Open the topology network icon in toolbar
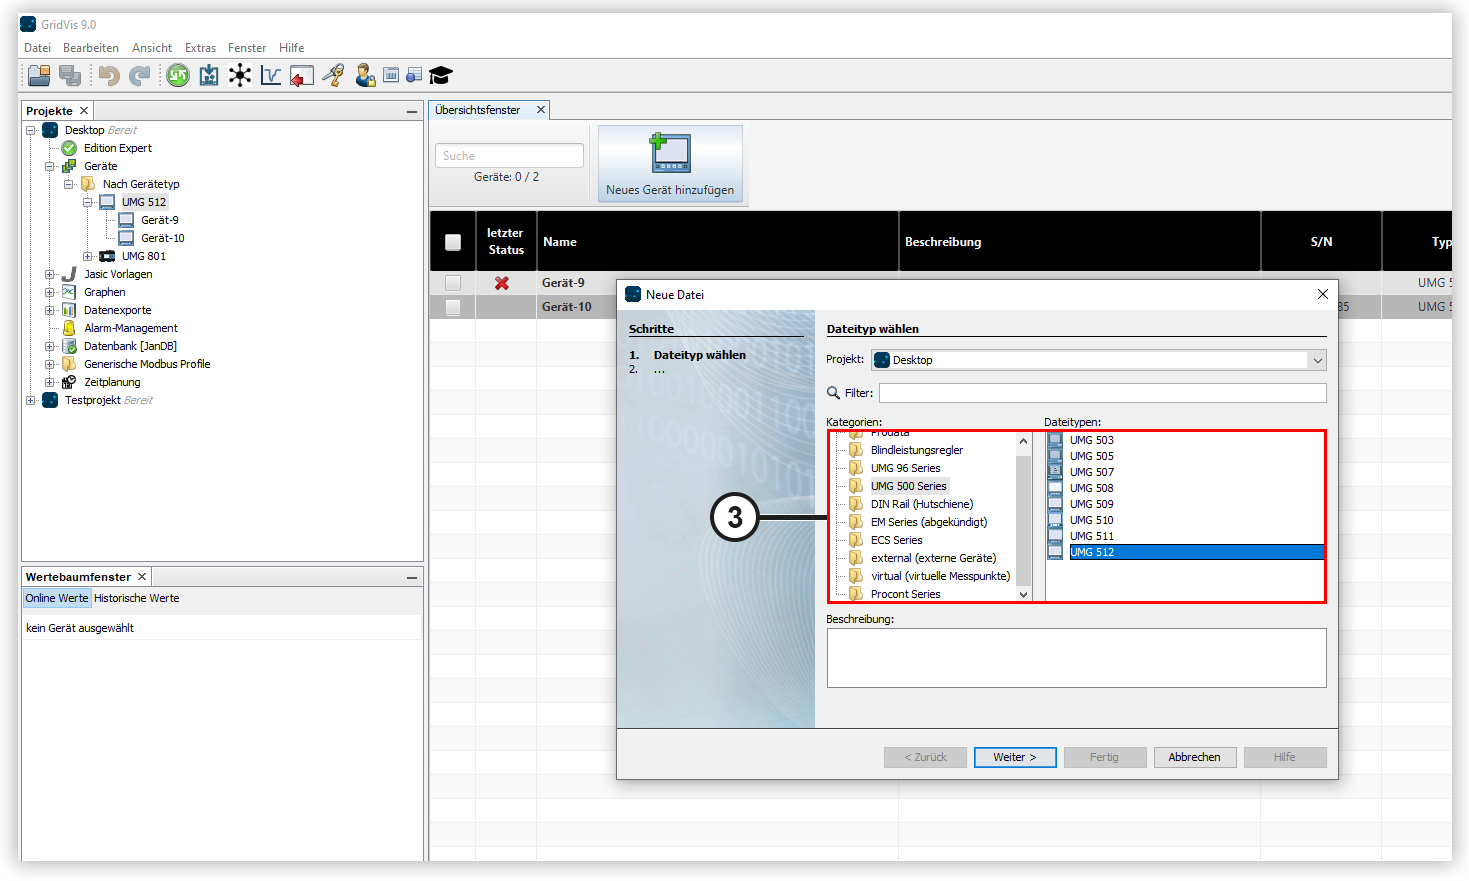The height and width of the screenshot is (881, 1469). click(240, 75)
